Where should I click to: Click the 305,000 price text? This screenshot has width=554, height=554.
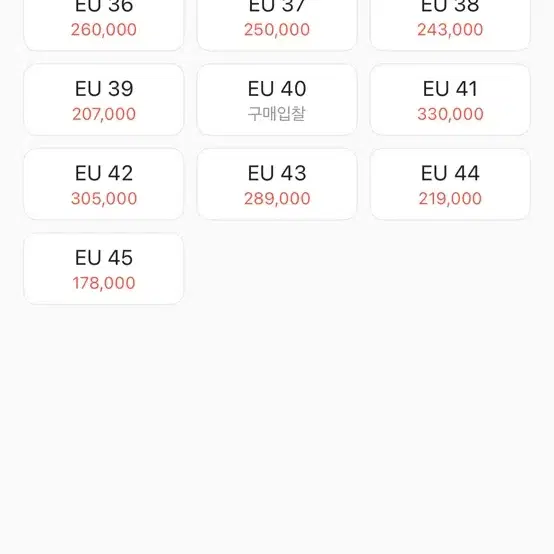coord(104,199)
